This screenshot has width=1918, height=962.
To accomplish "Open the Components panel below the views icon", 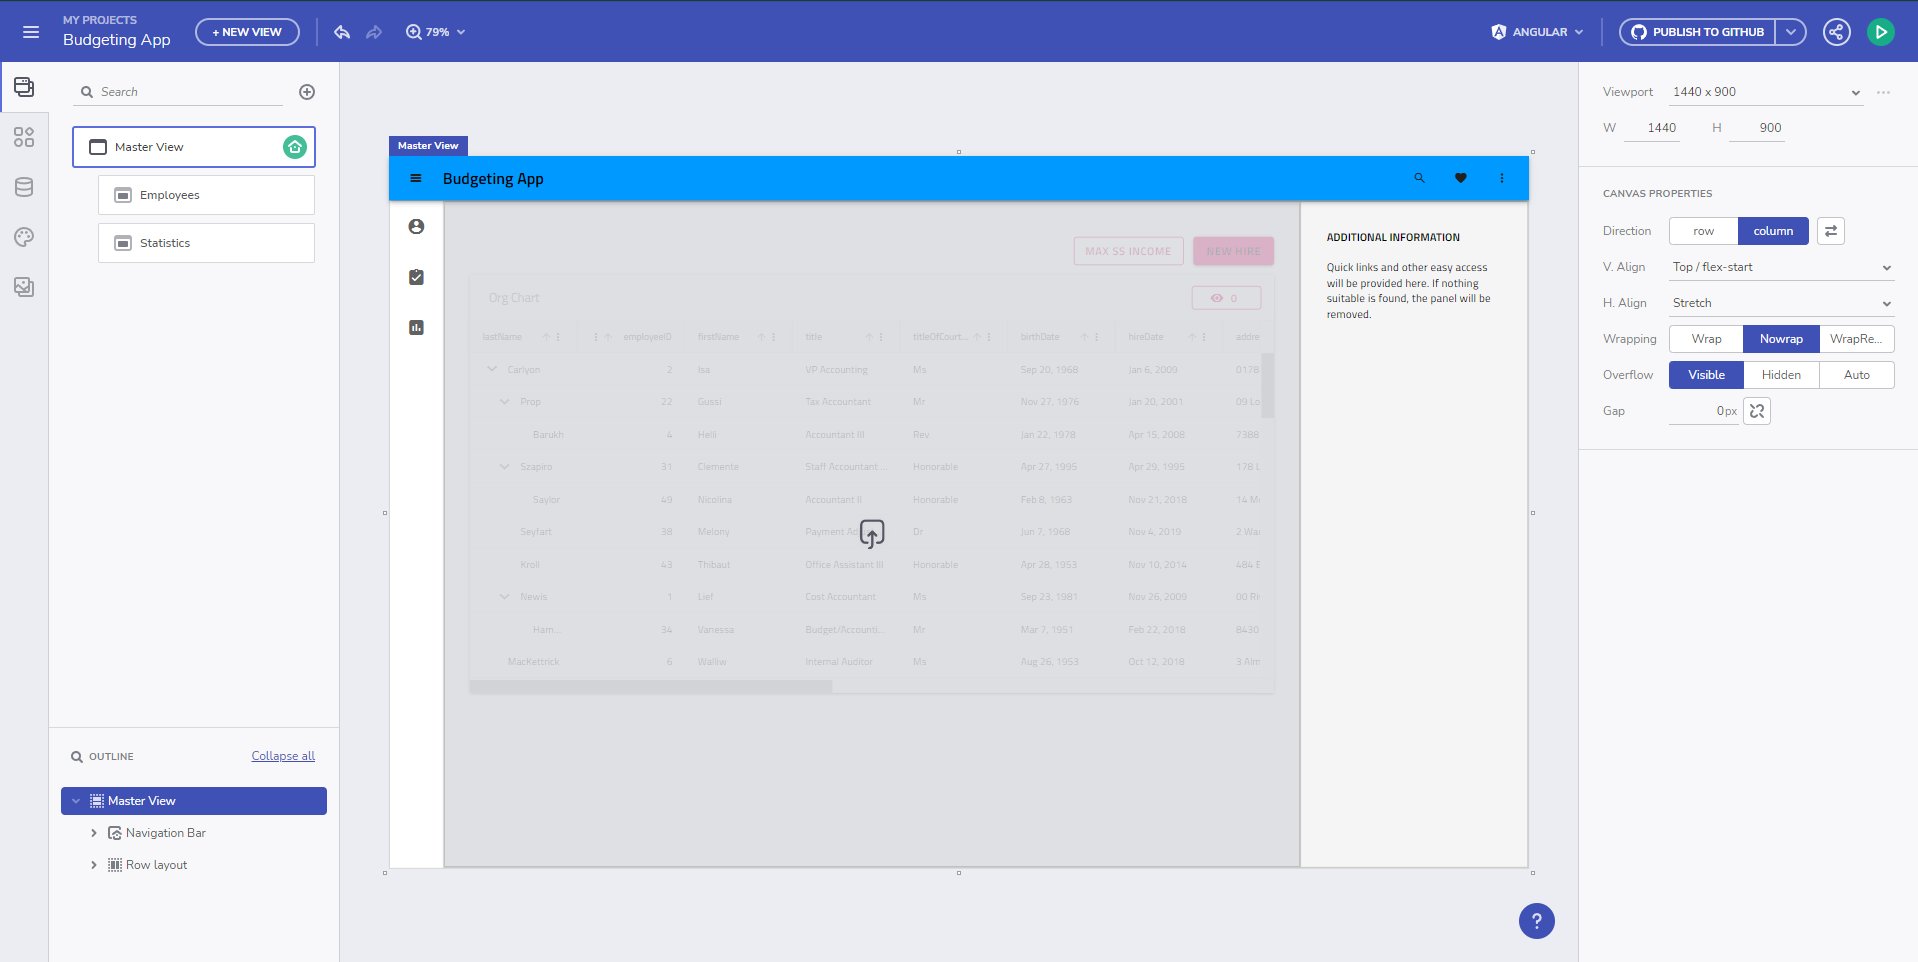I will coord(24,138).
